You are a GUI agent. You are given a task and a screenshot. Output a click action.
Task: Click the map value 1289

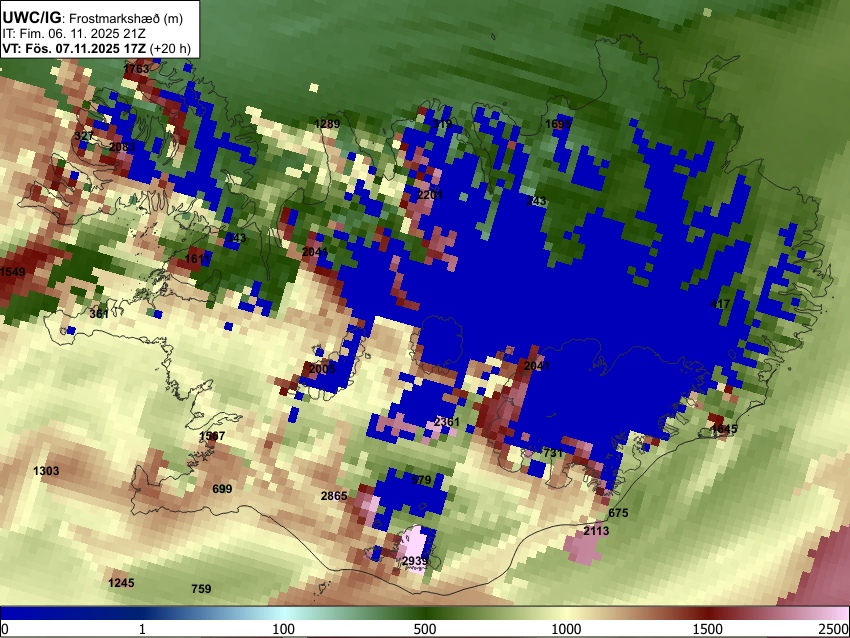tap(327, 124)
